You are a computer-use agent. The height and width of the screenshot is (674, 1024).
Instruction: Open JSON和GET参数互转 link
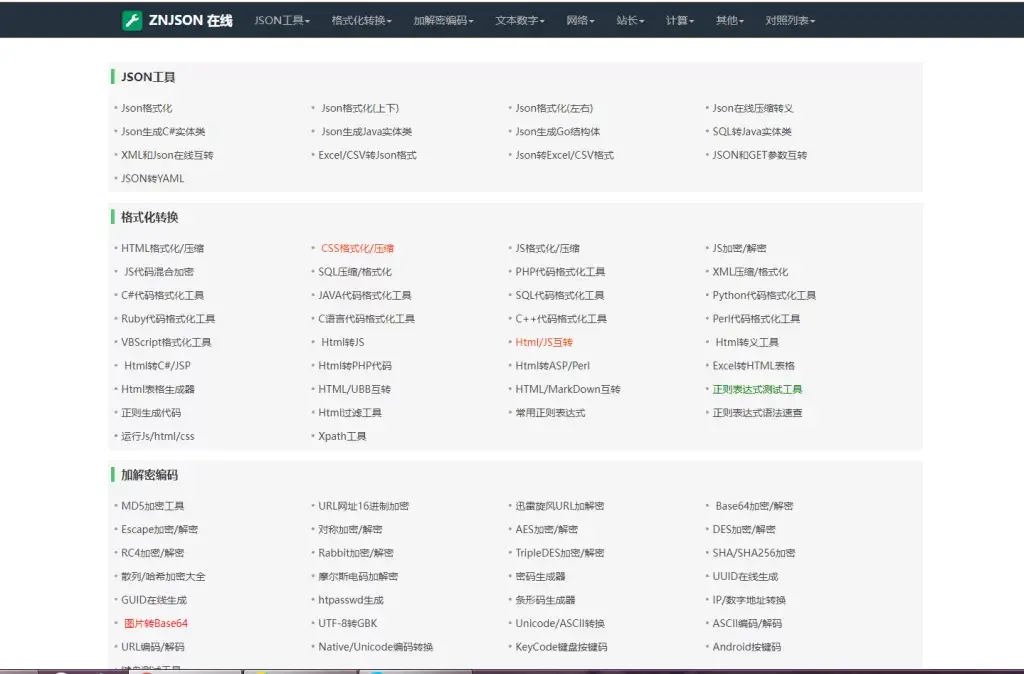pyautogui.click(x=760, y=155)
